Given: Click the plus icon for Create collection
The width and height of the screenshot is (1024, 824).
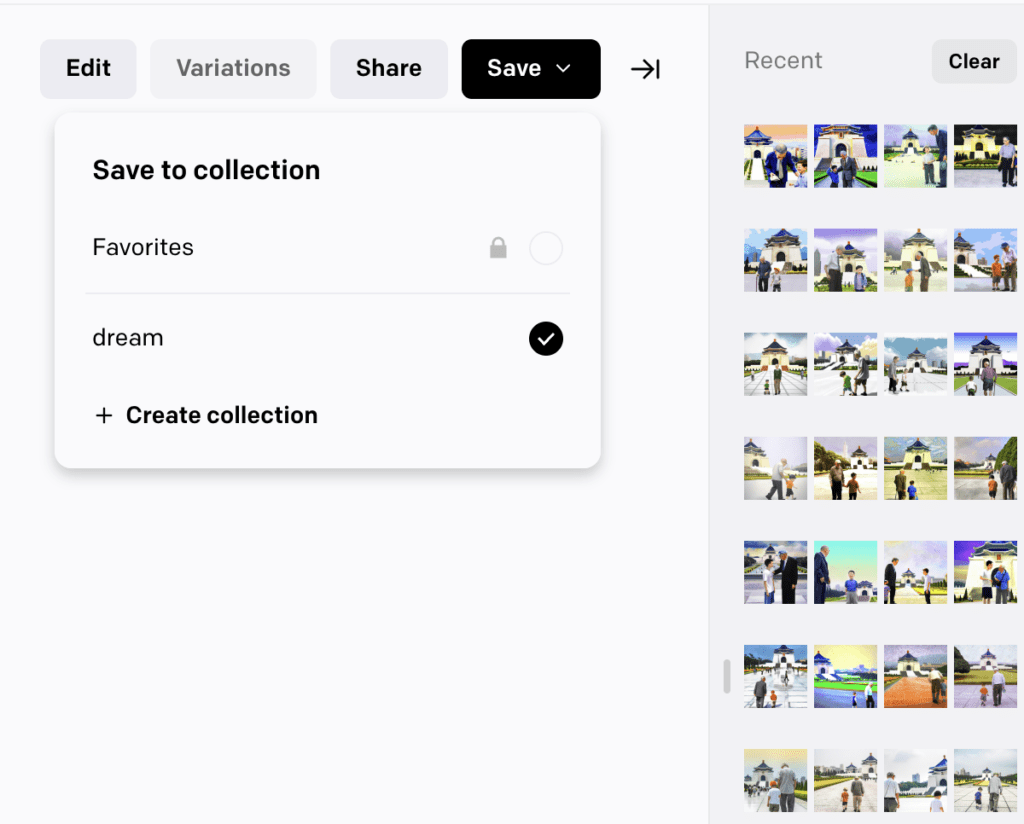Looking at the screenshot, I should (x=103, y=416).
